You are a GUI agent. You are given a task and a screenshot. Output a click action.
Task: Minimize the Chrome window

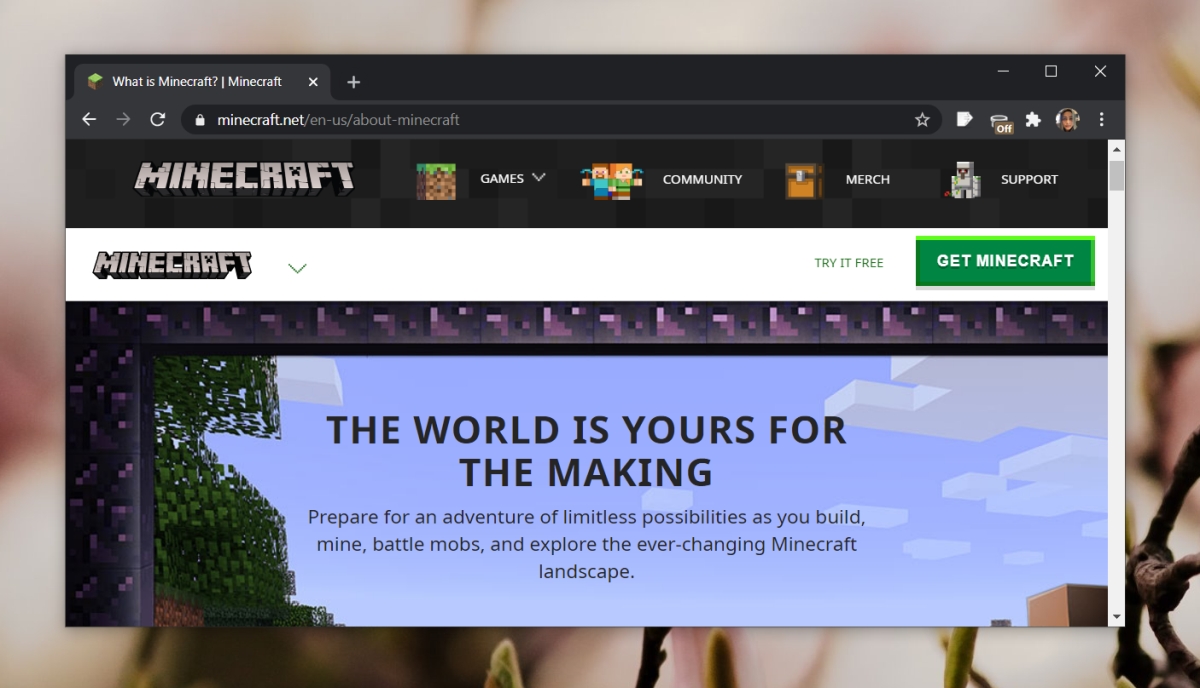1003,71
